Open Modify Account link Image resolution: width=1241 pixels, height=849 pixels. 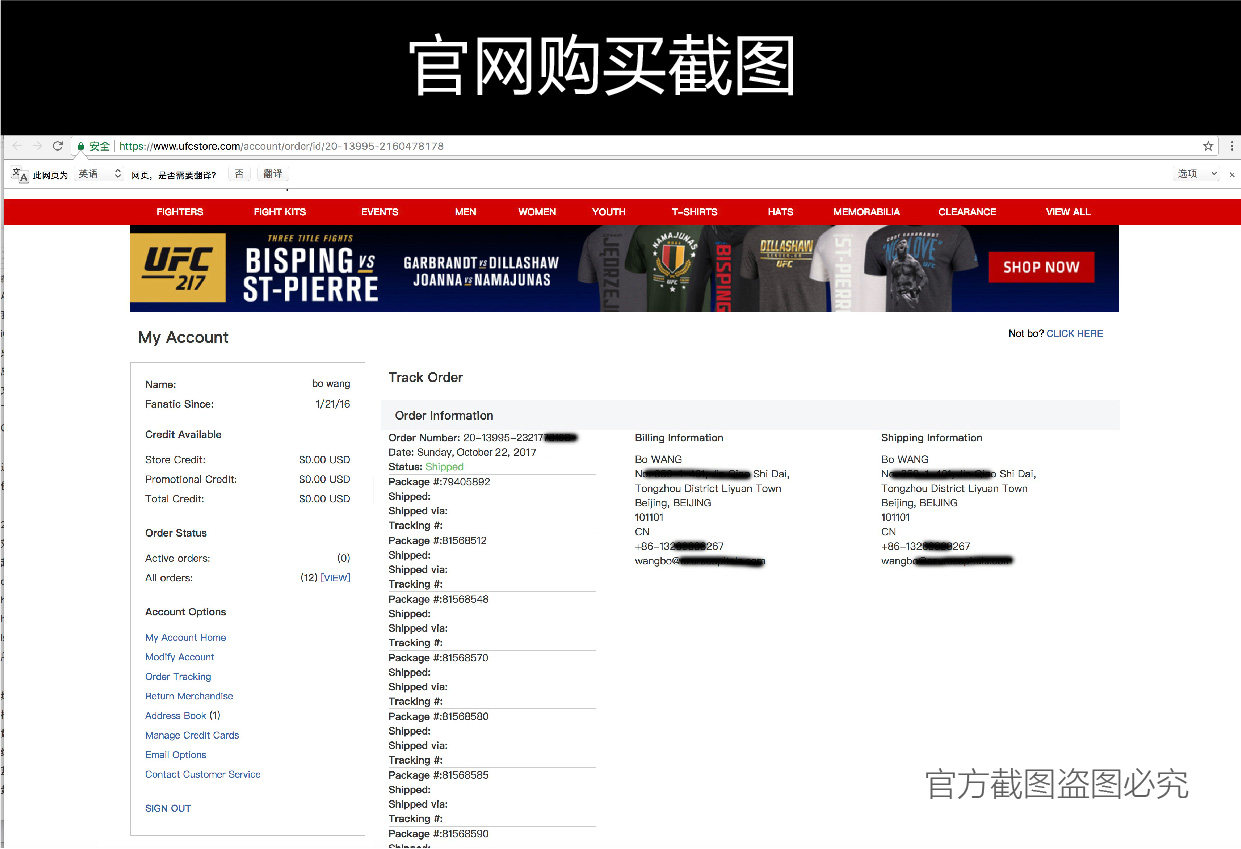coord(180,657)
